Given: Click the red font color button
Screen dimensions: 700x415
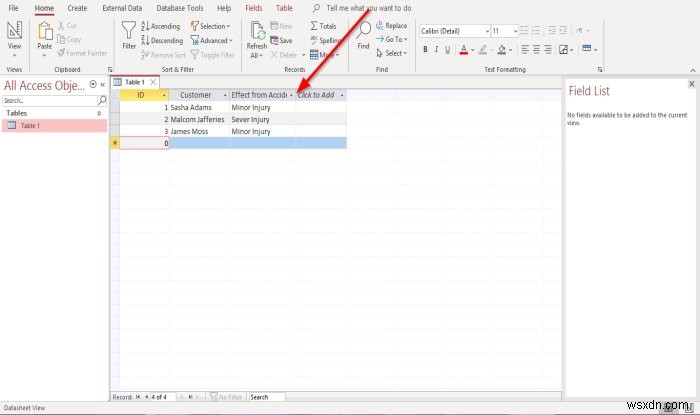Looking at the screenshot, I should [x=464, y=50].
